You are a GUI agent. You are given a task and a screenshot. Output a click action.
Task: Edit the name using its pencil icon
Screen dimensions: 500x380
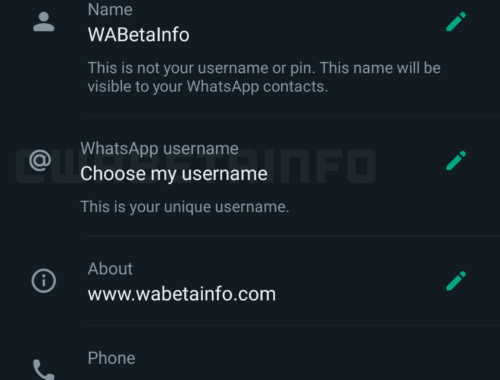click(x=456, y=22)
